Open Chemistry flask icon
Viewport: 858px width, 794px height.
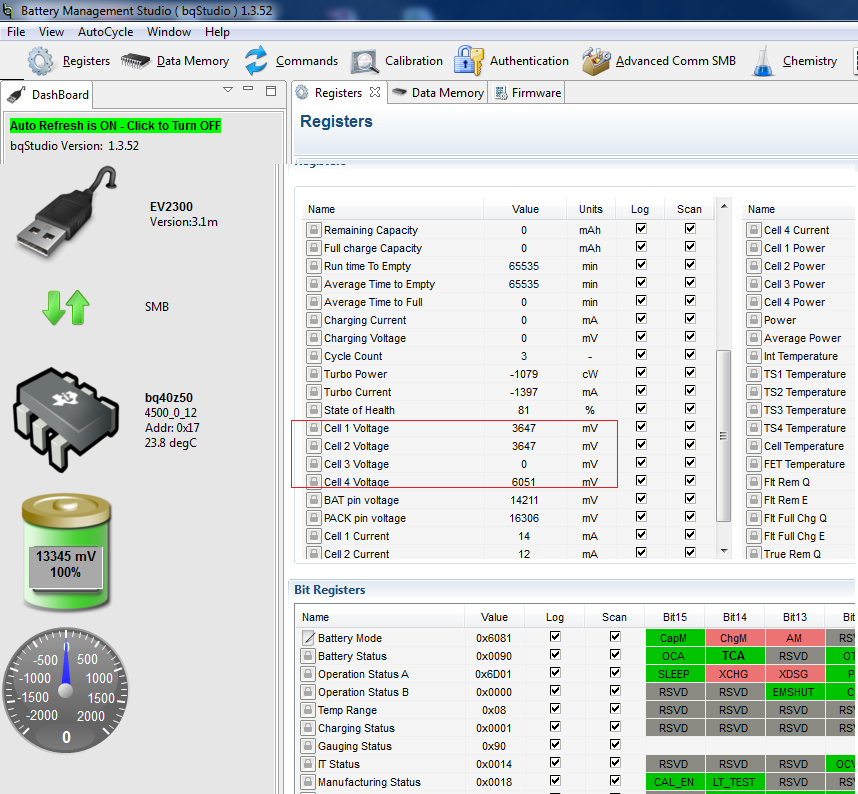click(763, 61)
